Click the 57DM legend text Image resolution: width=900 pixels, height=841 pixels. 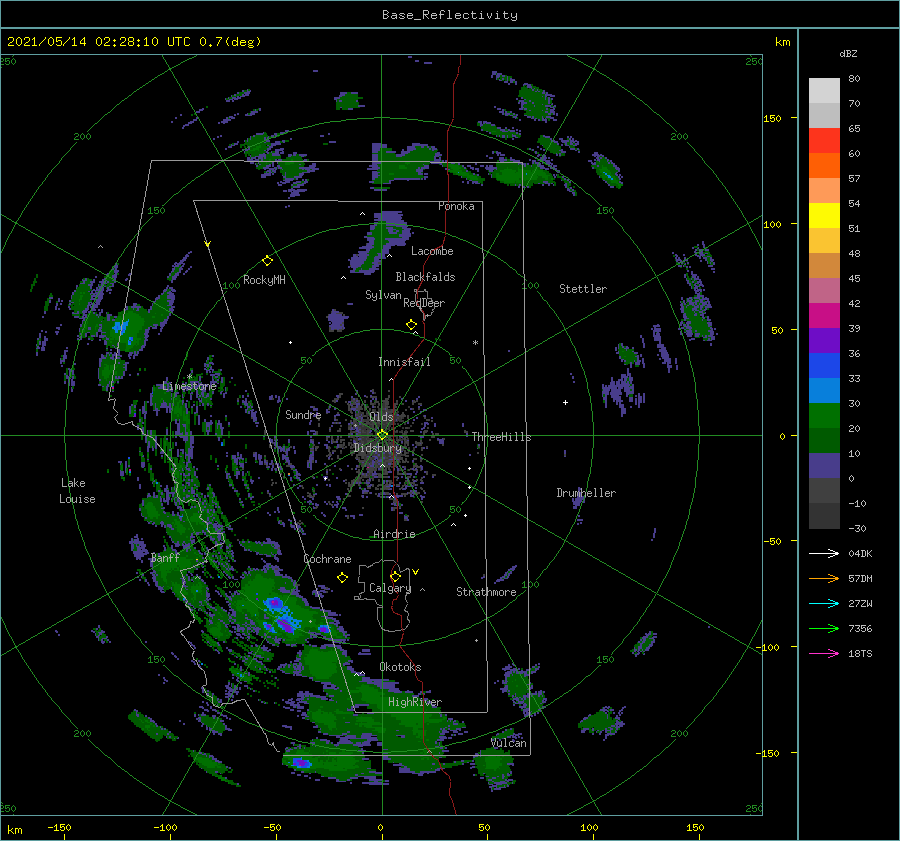point(860,579)
